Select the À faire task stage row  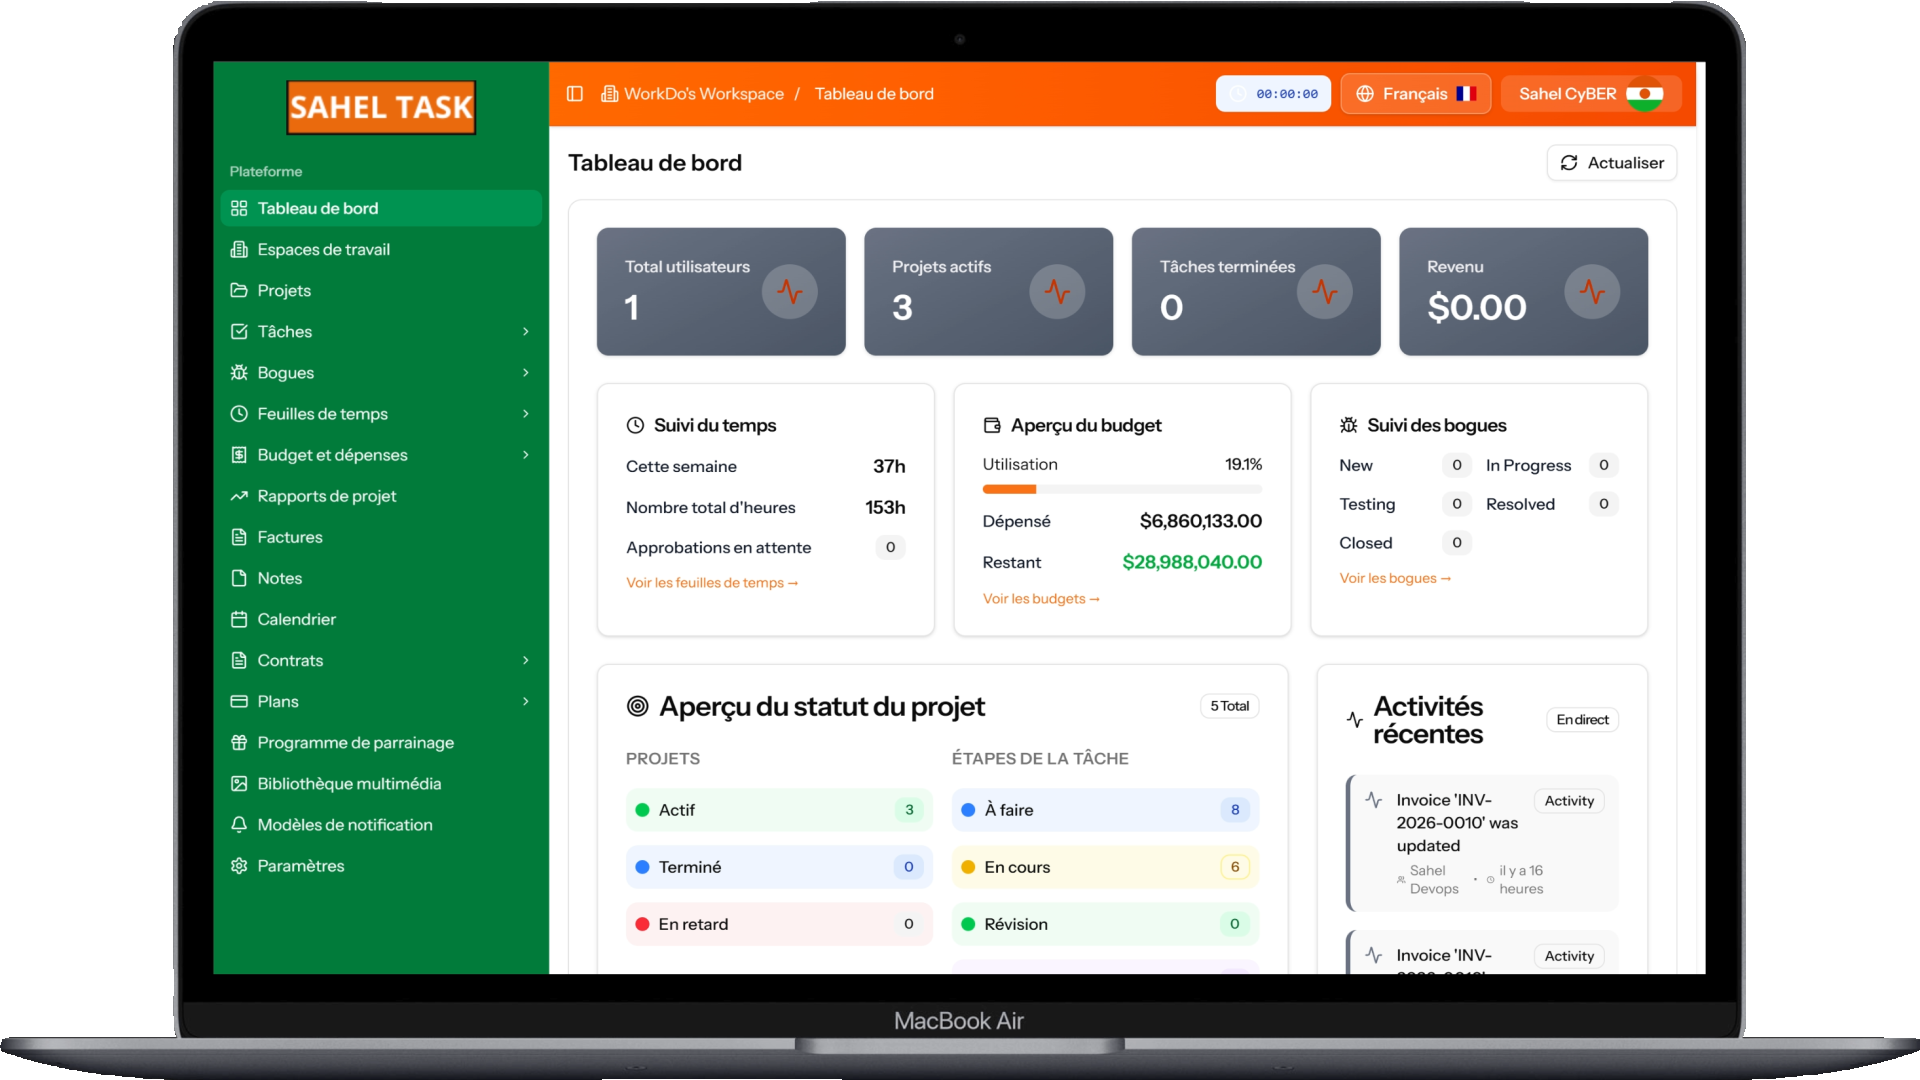pyautogui.click(x=1105, y=810)
